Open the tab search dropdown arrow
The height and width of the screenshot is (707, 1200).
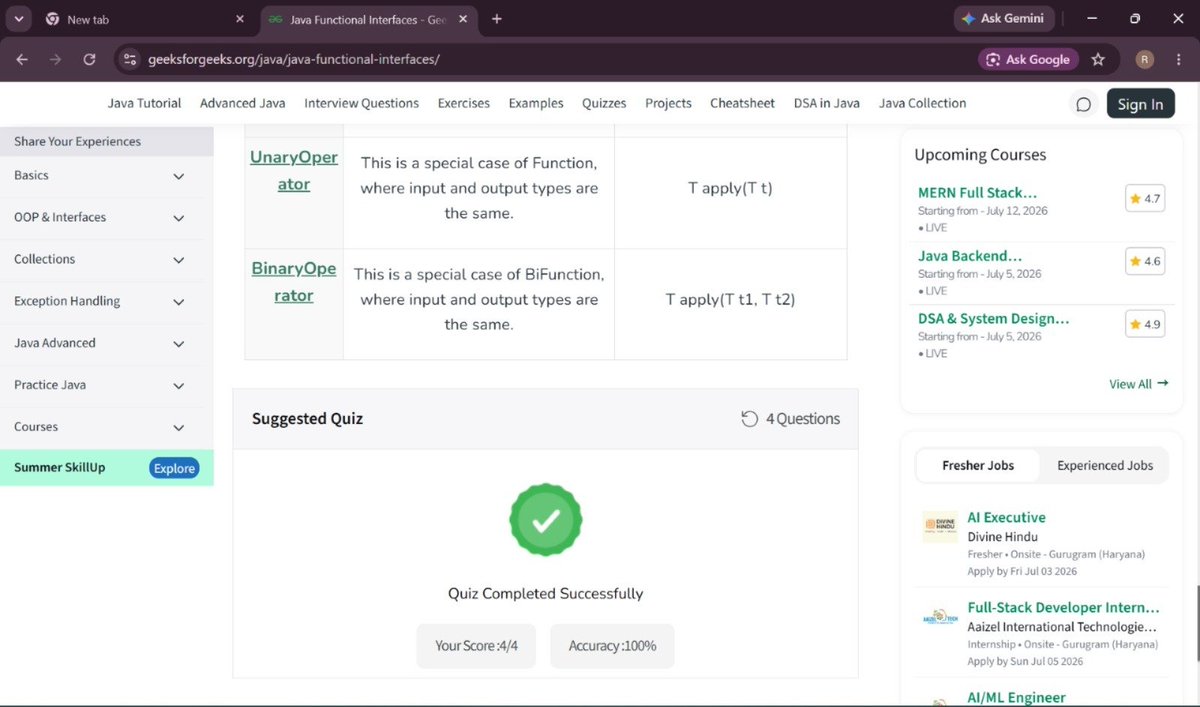pyautogui.click(x=19, y=19)
